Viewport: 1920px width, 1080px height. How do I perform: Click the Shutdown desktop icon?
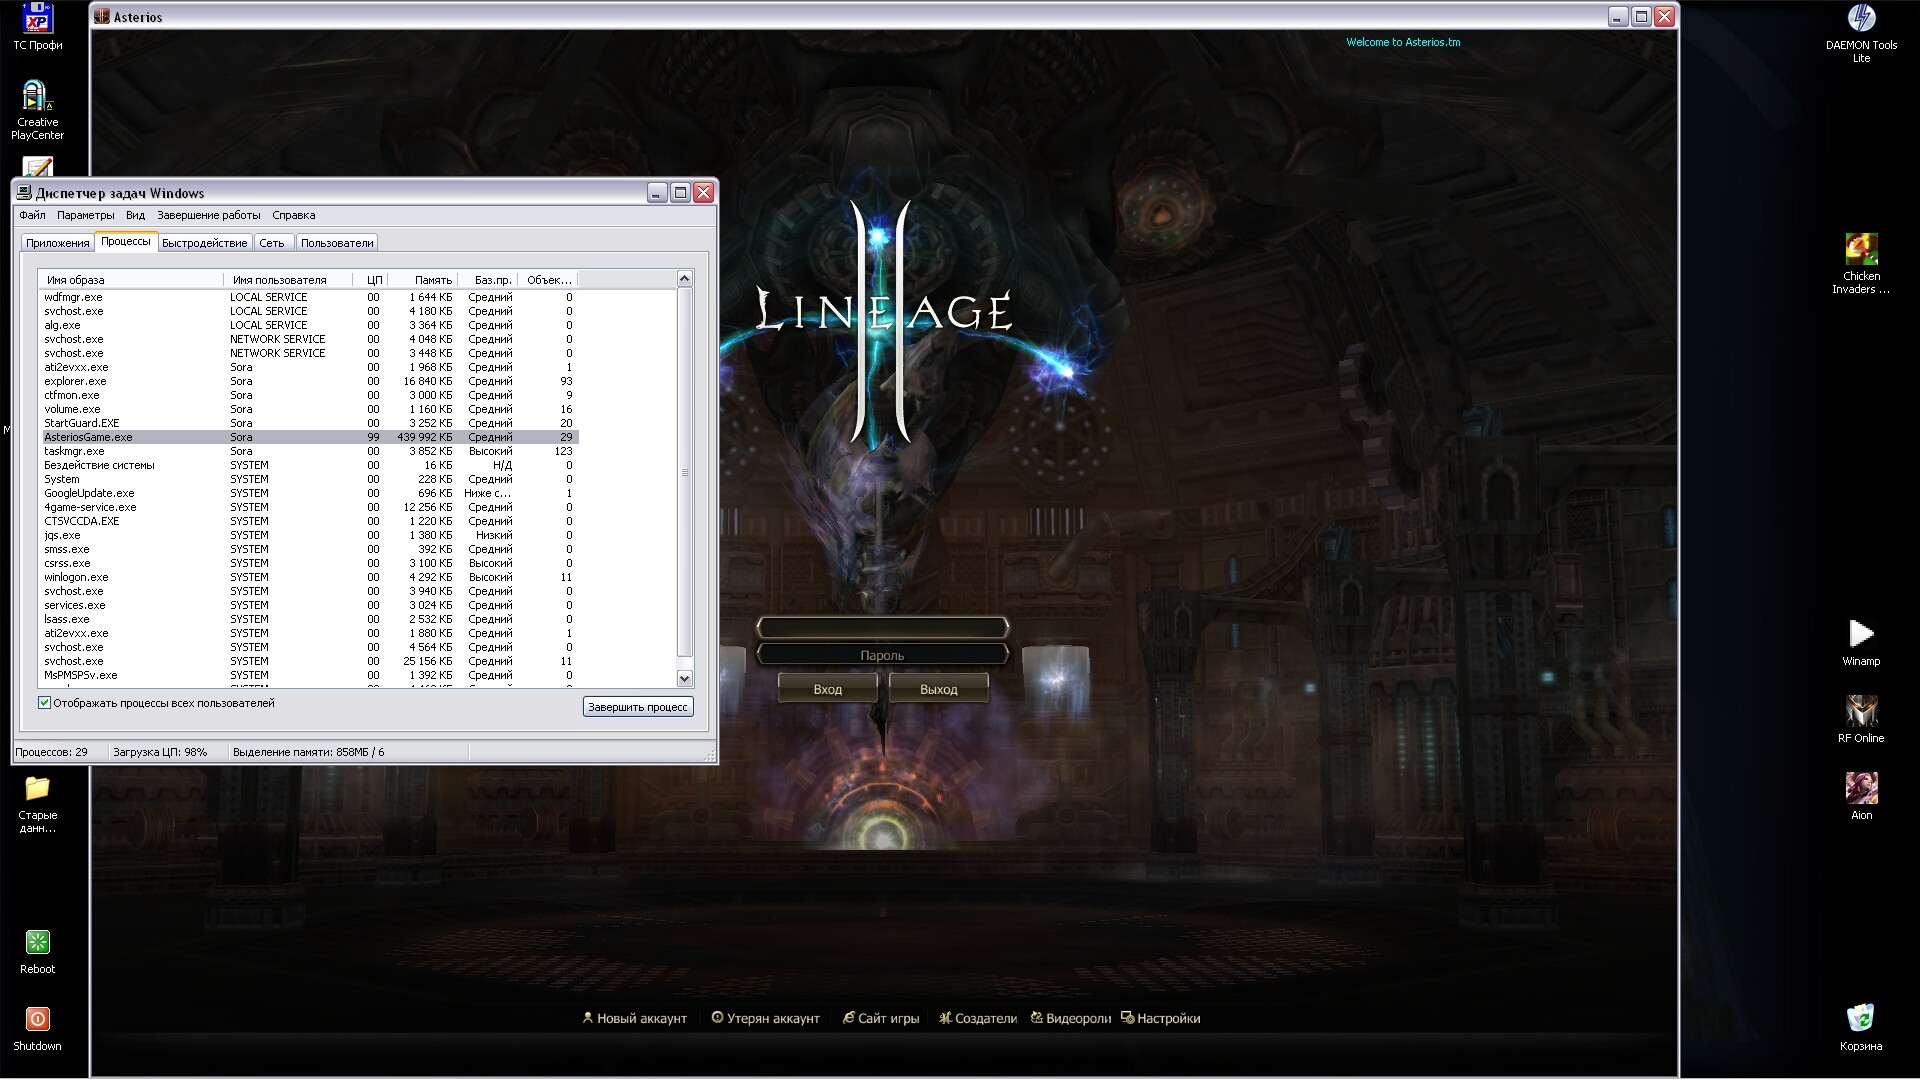click(37, 1029)
